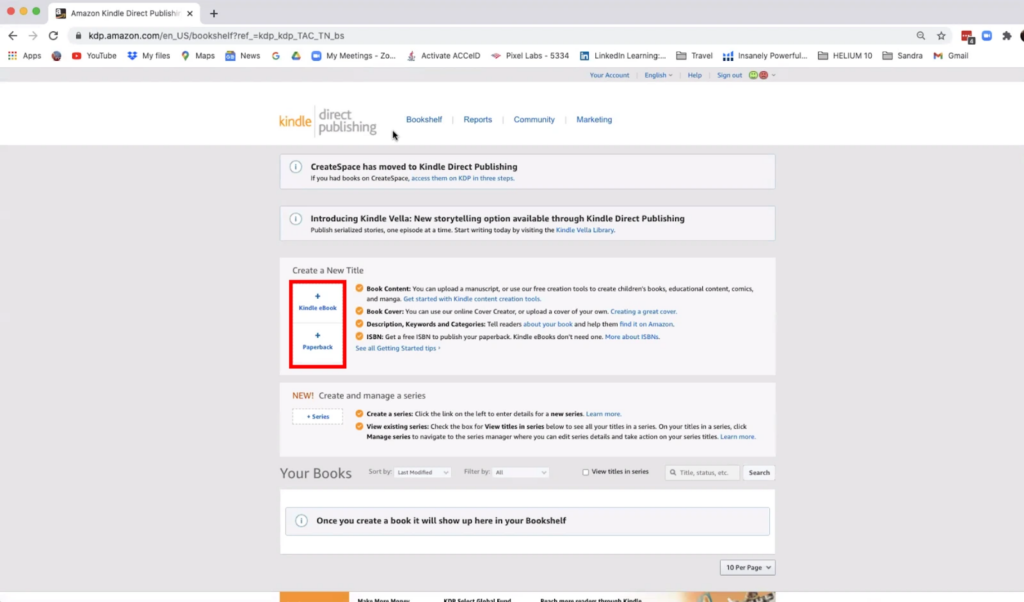Click the Search button in Your Books
The width and height of the screenshot is (1024, 602).
pos(759,473)
